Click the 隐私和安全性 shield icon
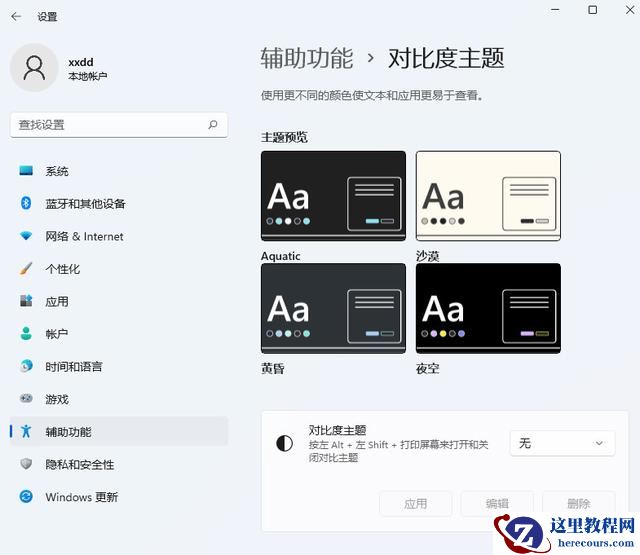The image size is (640, 555). 26,464
